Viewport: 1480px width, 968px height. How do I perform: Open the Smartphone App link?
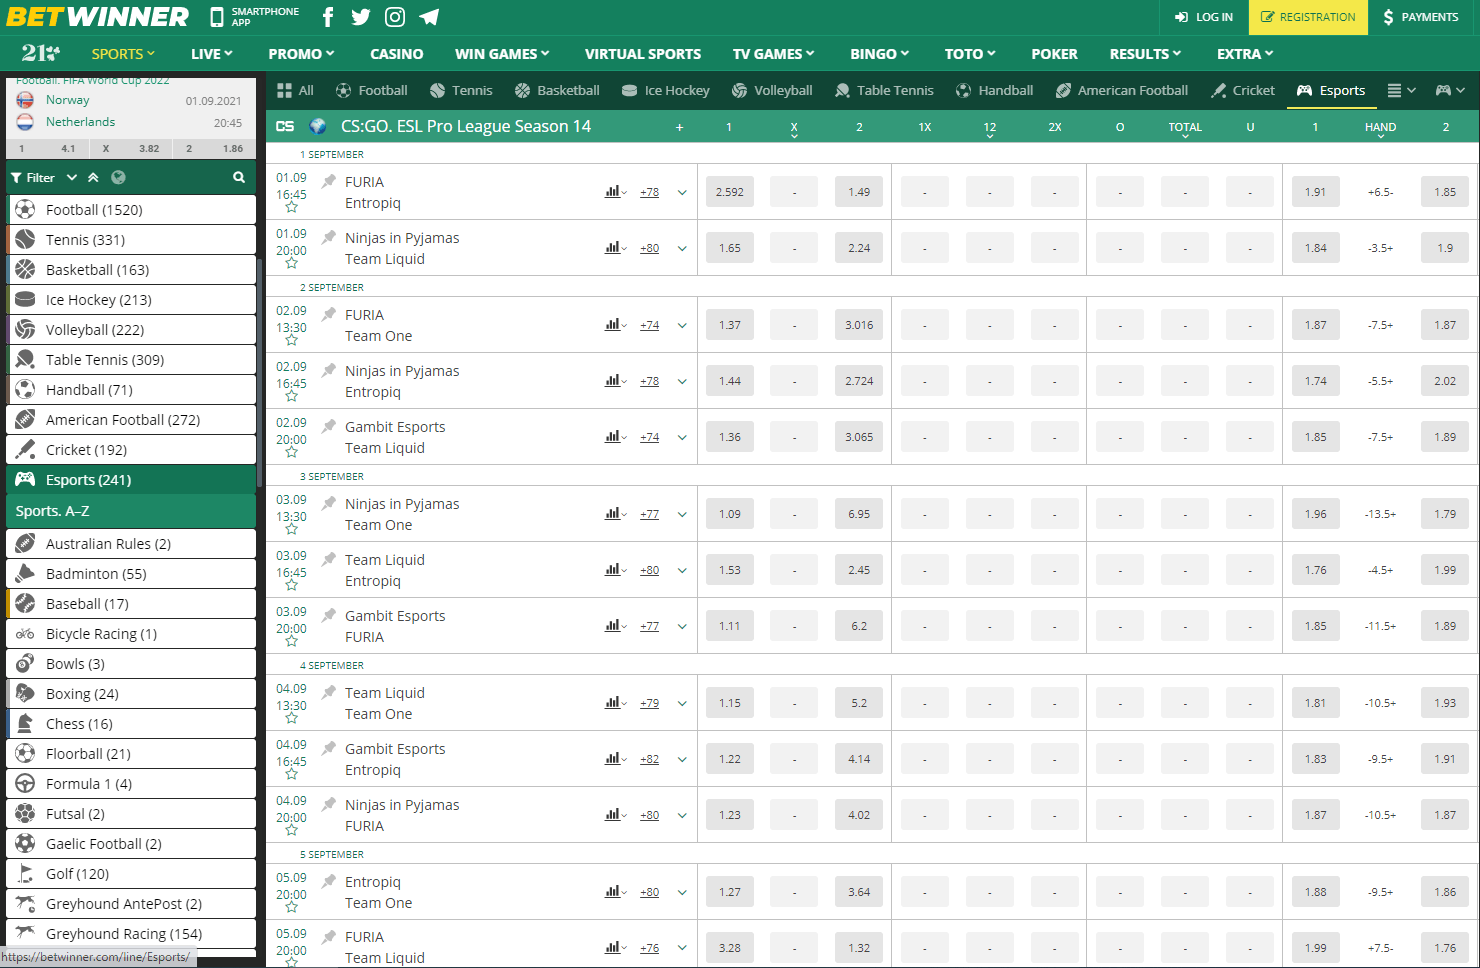pyautogui.click(x=255, y=17)
